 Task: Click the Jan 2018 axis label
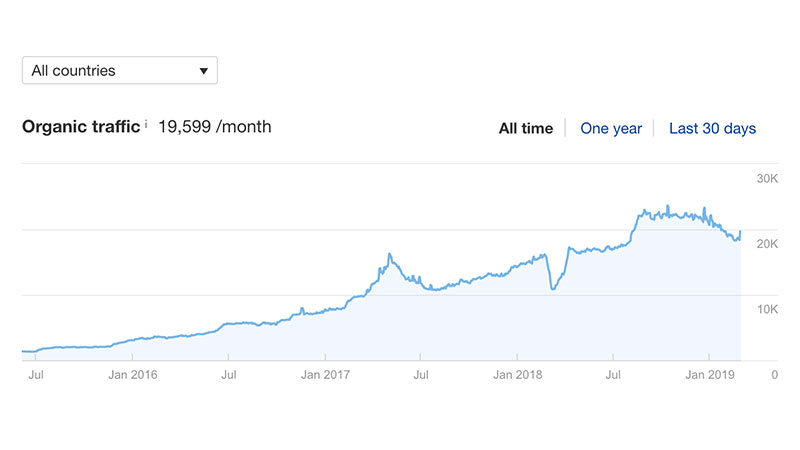(516, 375)
